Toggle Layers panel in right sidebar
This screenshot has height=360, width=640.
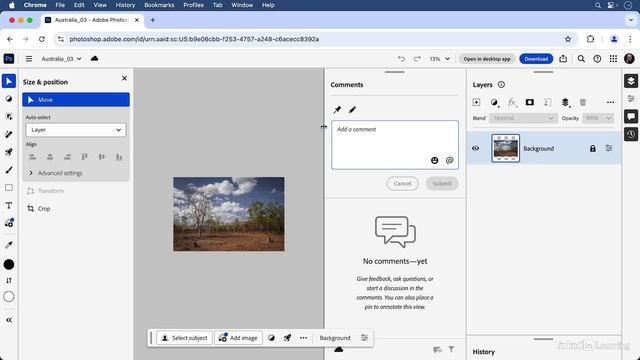(631, 81)
